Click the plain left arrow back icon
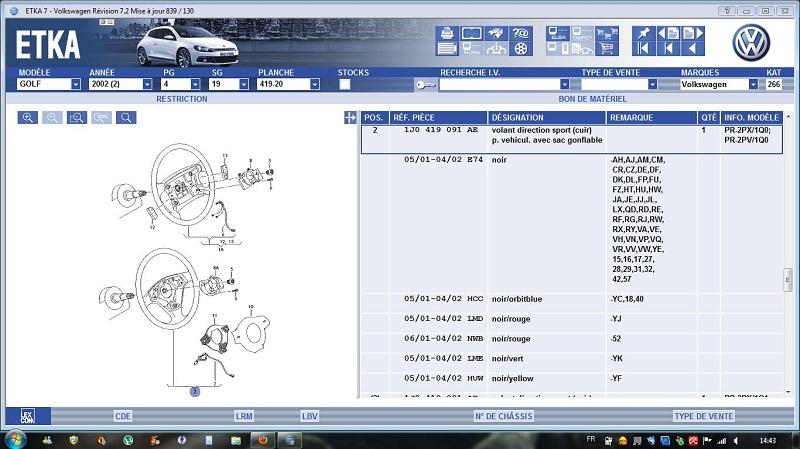 coord(693,48)
